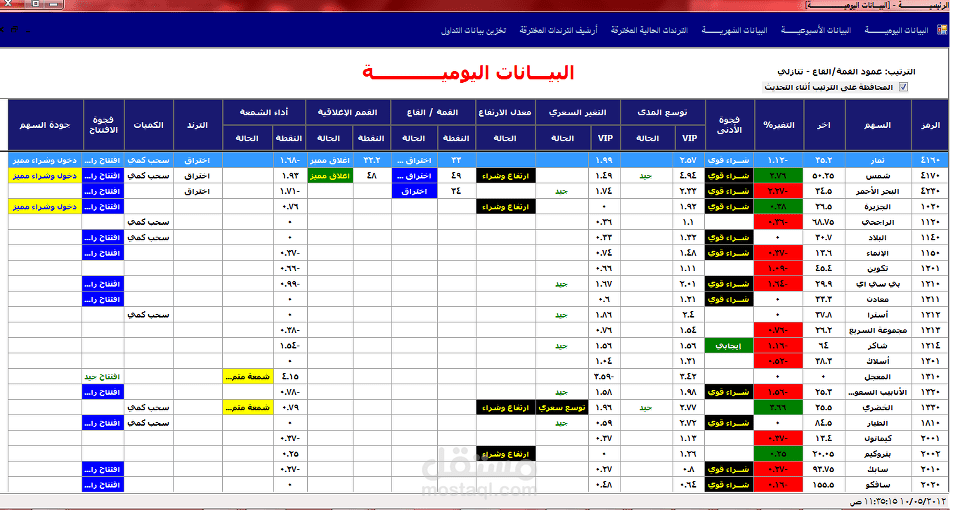Select the stock name 'كيمانول'
Viewport: 960px width, 510px height.
point(877,438)
